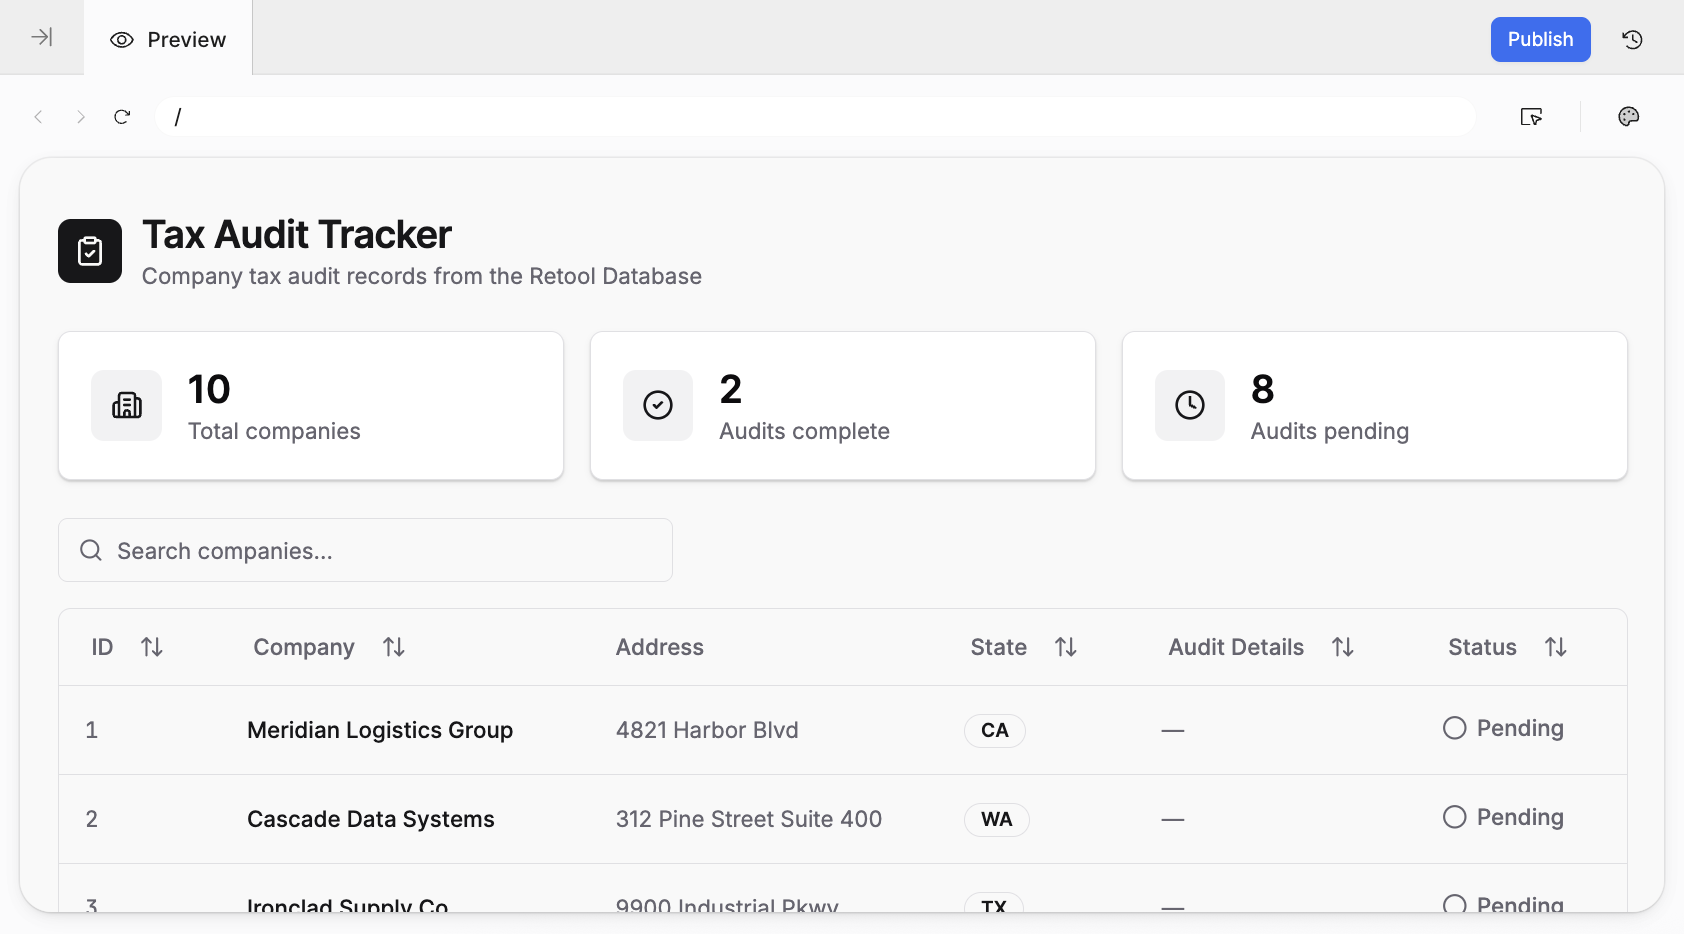Click the WA state badge
This screenshot has height=934, width=1684.
[997, 819]
